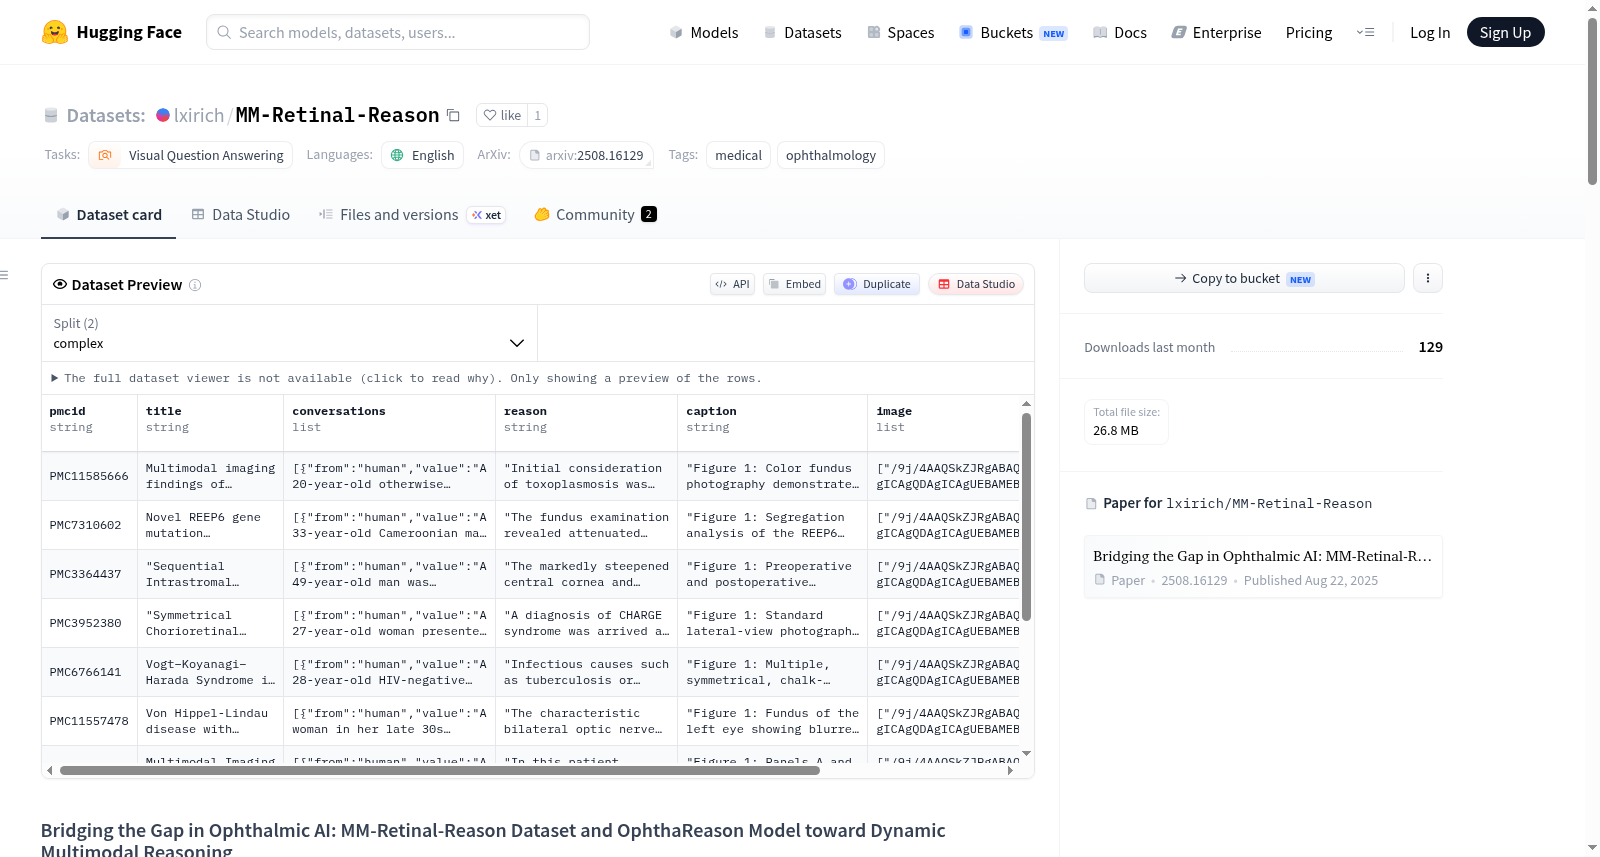Switch to the Dataset card tab
This screenshot has width=1600, height=857.
[109, 215]
